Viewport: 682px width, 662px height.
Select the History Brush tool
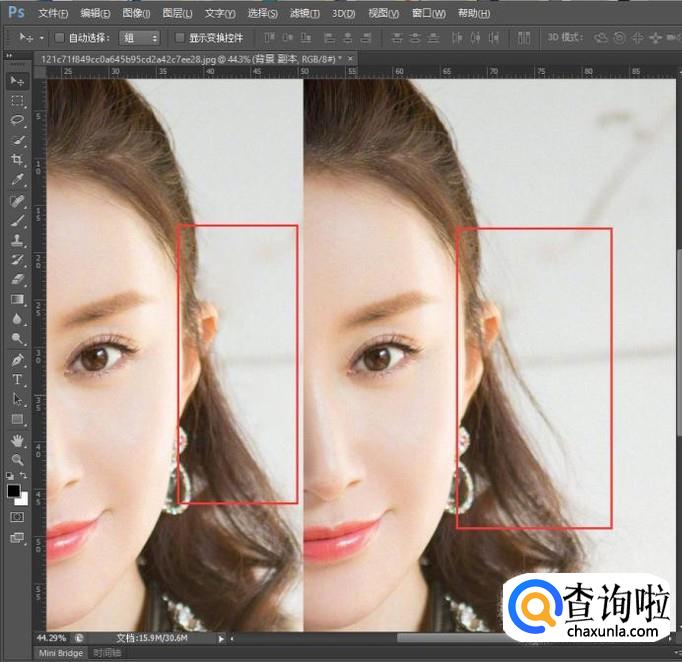coord(17,260)
